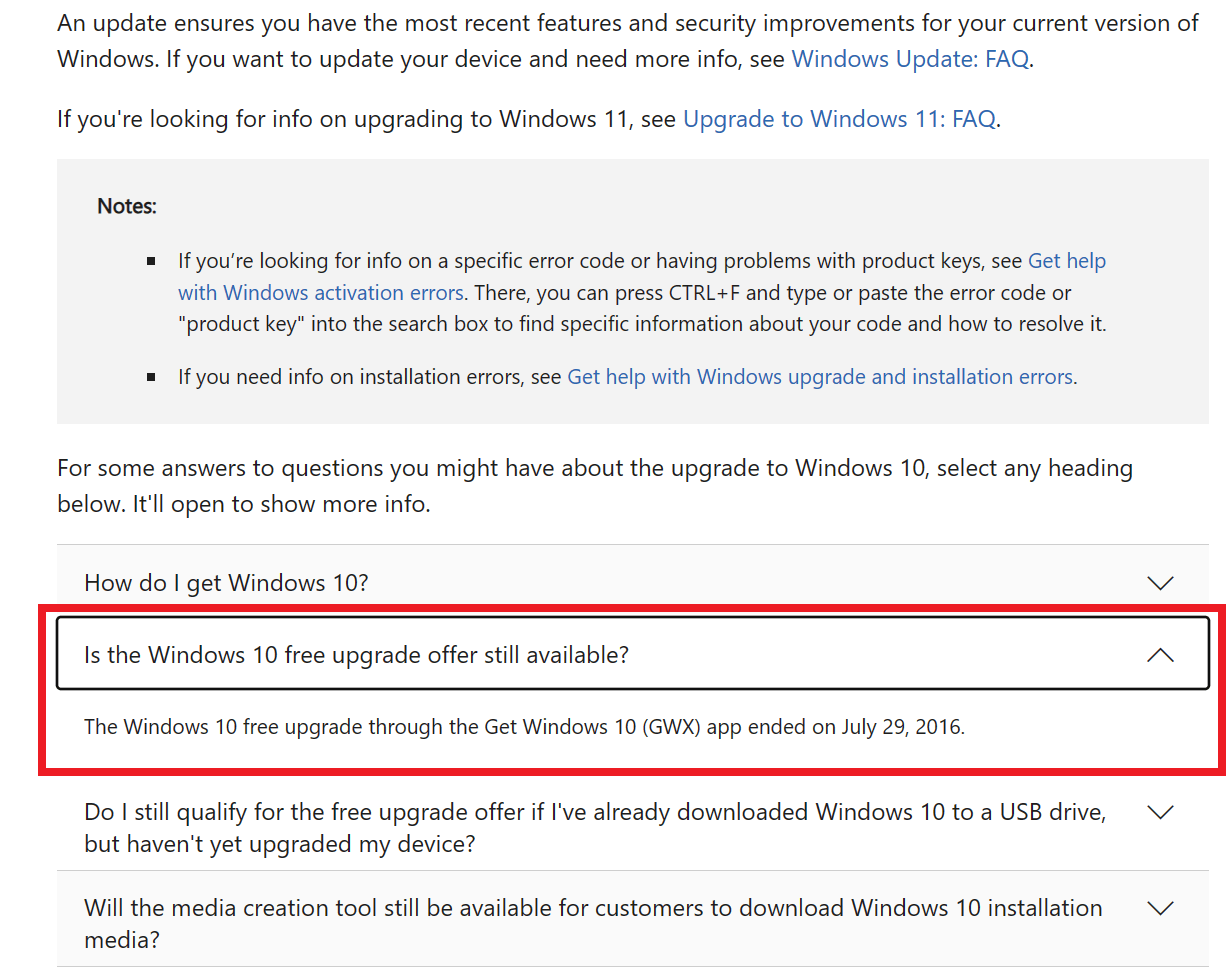
Task: Click up chevron on free upgrade offer row
Action: click(1160, 655)
